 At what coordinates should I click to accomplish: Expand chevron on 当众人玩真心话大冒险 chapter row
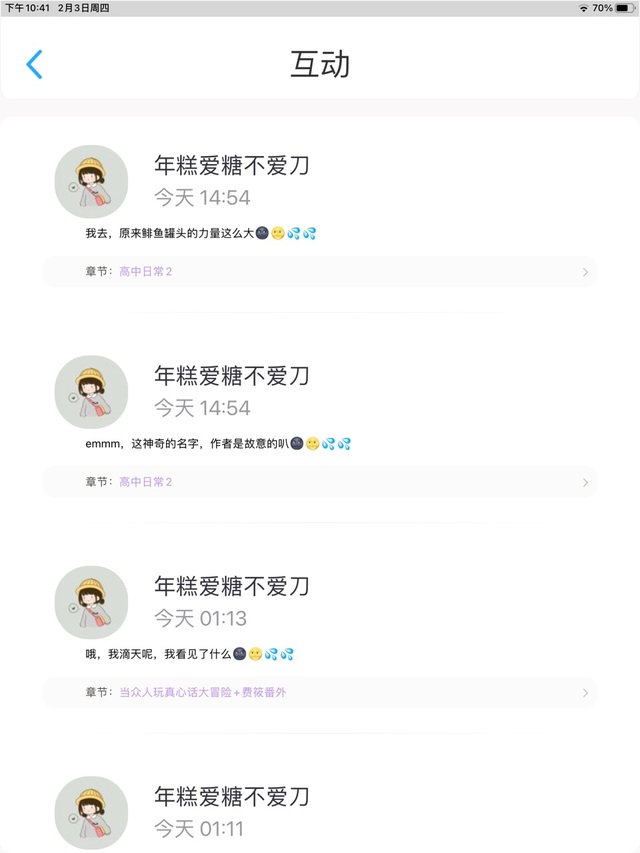(585, 692)
